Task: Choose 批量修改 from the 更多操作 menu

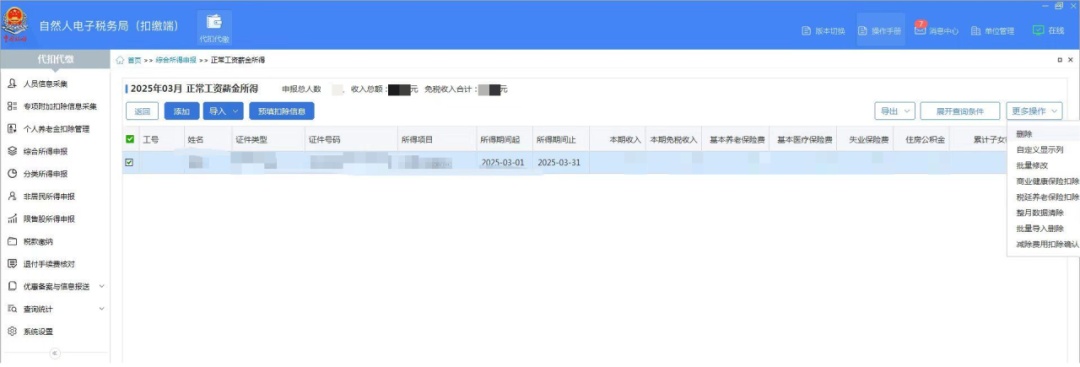Action: click(1031, 165)
